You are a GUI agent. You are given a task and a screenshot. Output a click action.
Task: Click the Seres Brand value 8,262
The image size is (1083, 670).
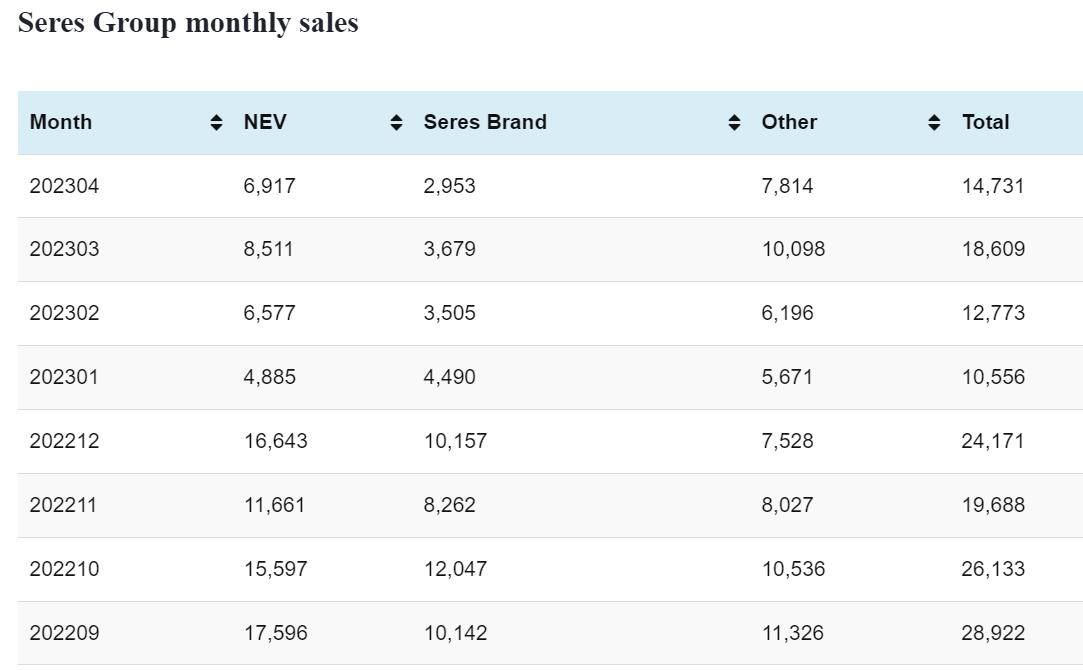[x=449, y=505]
